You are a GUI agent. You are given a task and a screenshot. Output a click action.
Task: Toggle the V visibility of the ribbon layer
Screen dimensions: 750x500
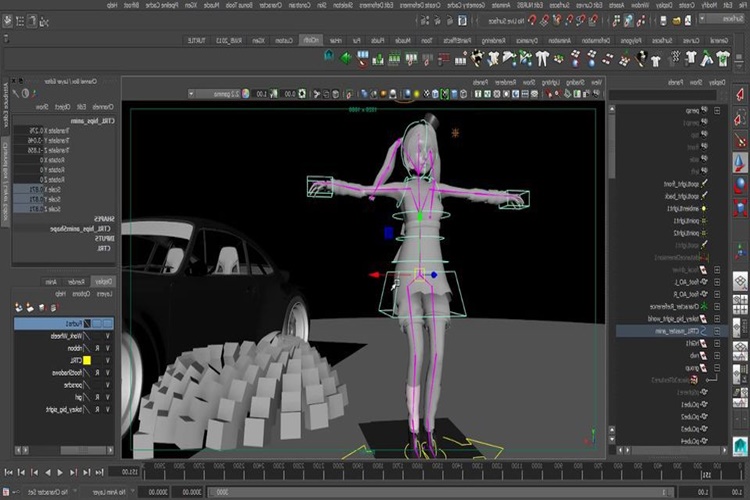(x=108, y=348)
